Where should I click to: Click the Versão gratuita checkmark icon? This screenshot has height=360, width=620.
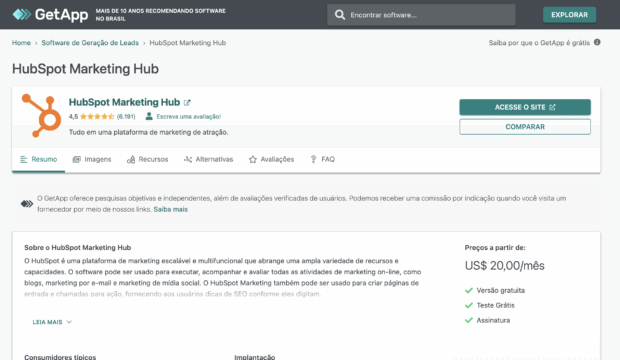(469, 290)
